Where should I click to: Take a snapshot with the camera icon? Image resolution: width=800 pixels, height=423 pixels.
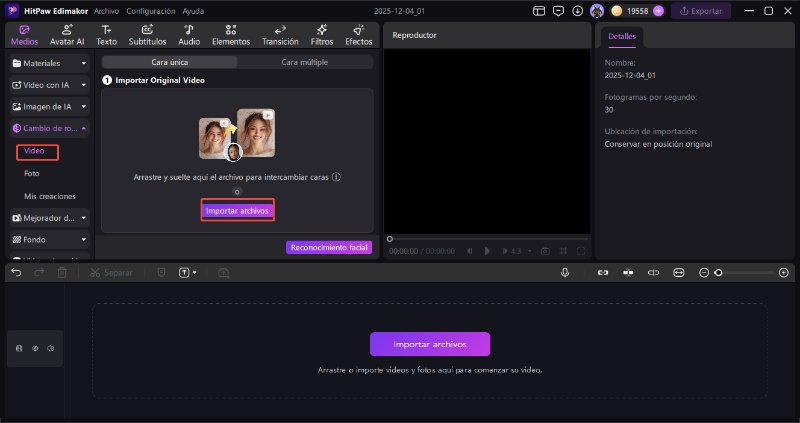pyautogui.click(x=545, y=251)
